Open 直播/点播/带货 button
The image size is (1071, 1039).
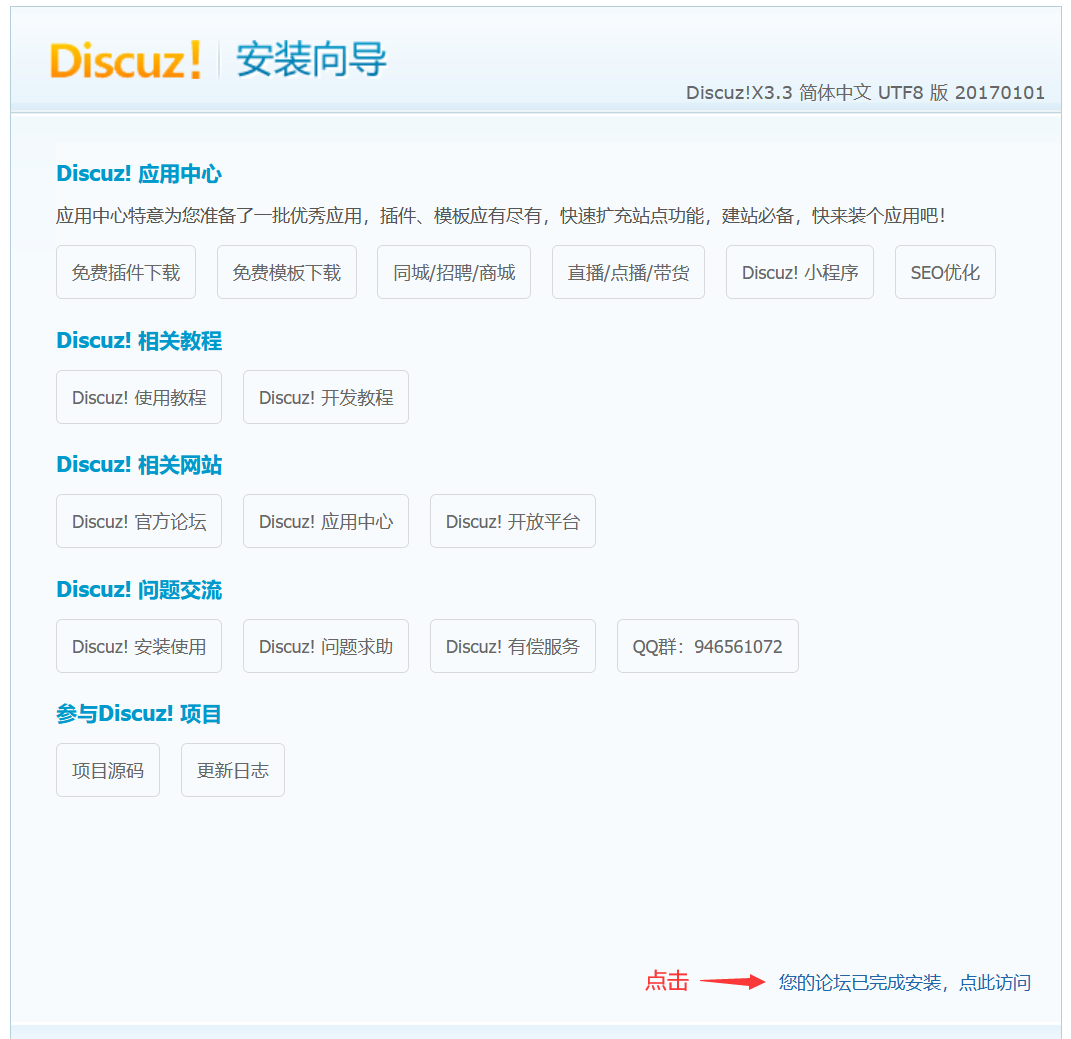[628, 272]
